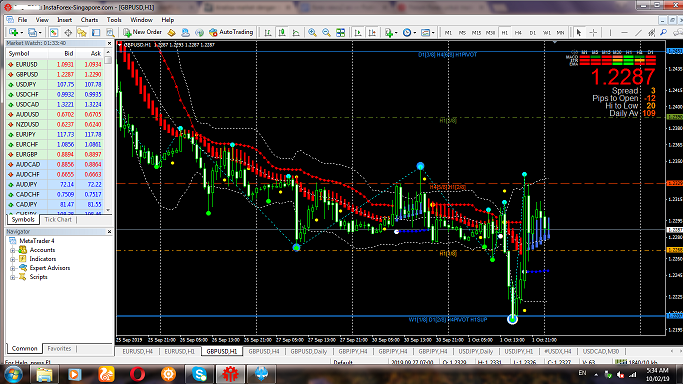683x384 pixels.
Task: Select AUDCAD row in Market Watch
Action: point(54,165)
